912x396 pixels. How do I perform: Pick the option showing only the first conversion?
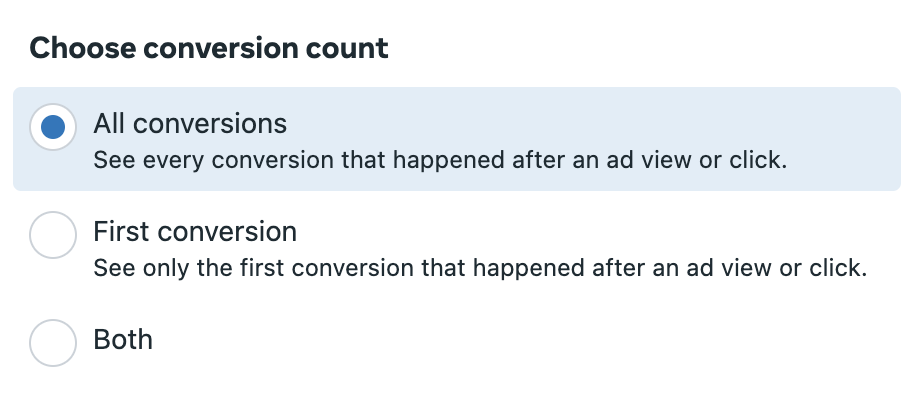[x=53, y=235]
